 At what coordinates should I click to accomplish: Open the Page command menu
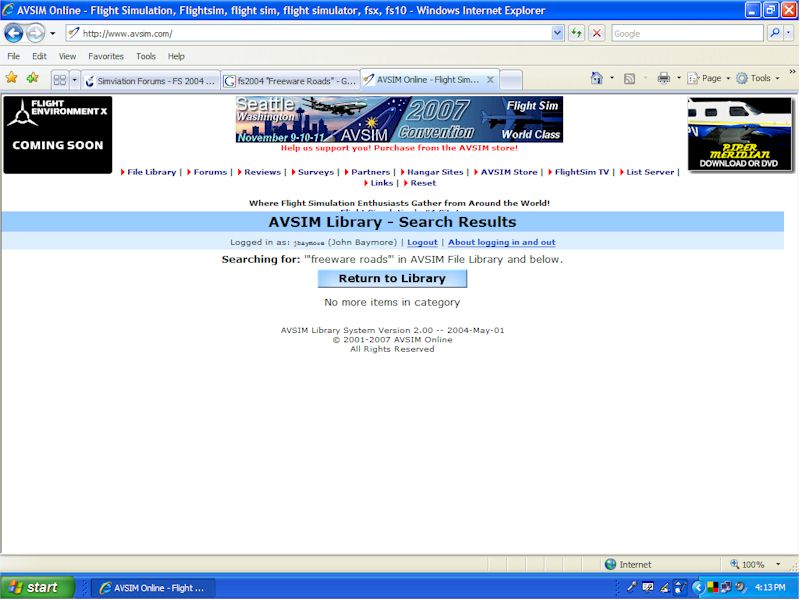point(709,78)
